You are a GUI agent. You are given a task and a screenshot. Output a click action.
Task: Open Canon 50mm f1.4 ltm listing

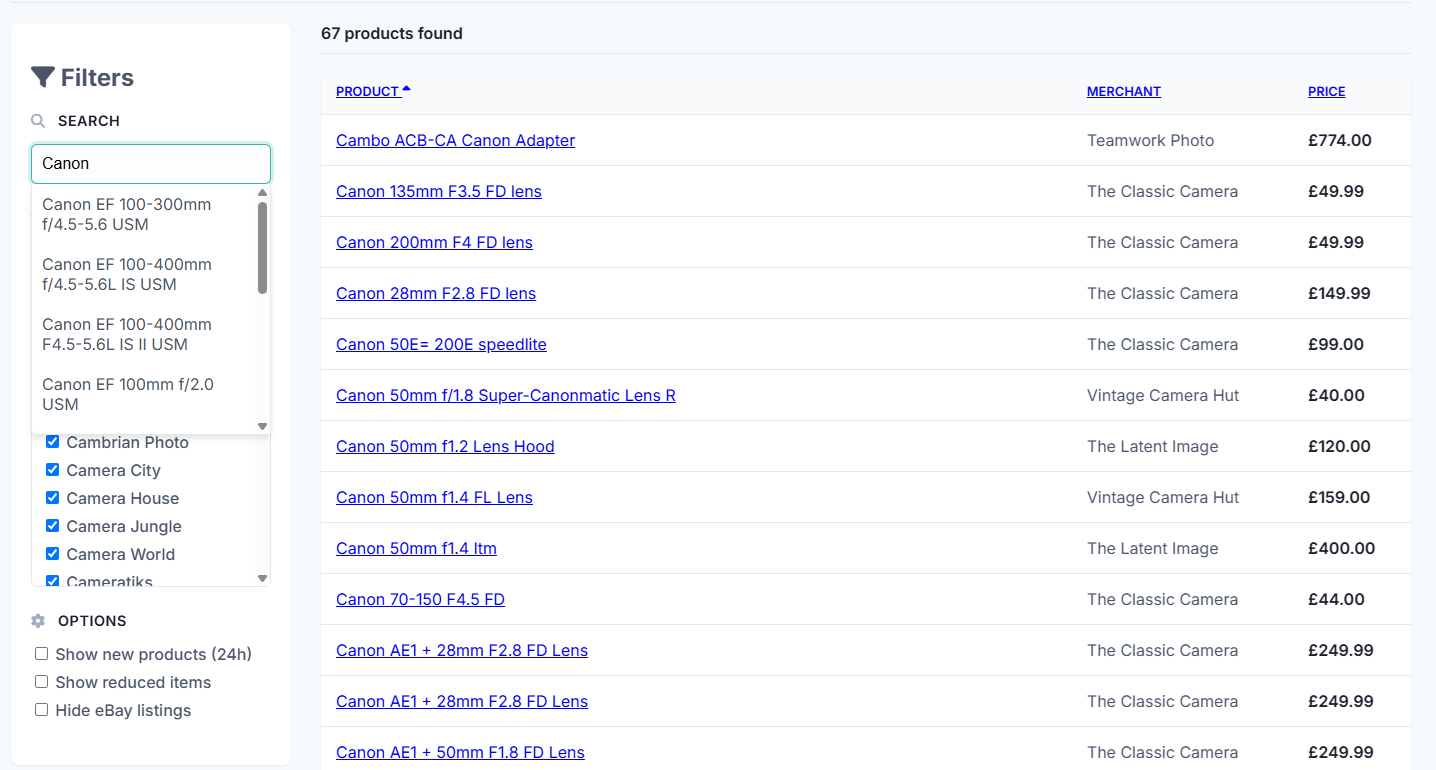point(416,548)
